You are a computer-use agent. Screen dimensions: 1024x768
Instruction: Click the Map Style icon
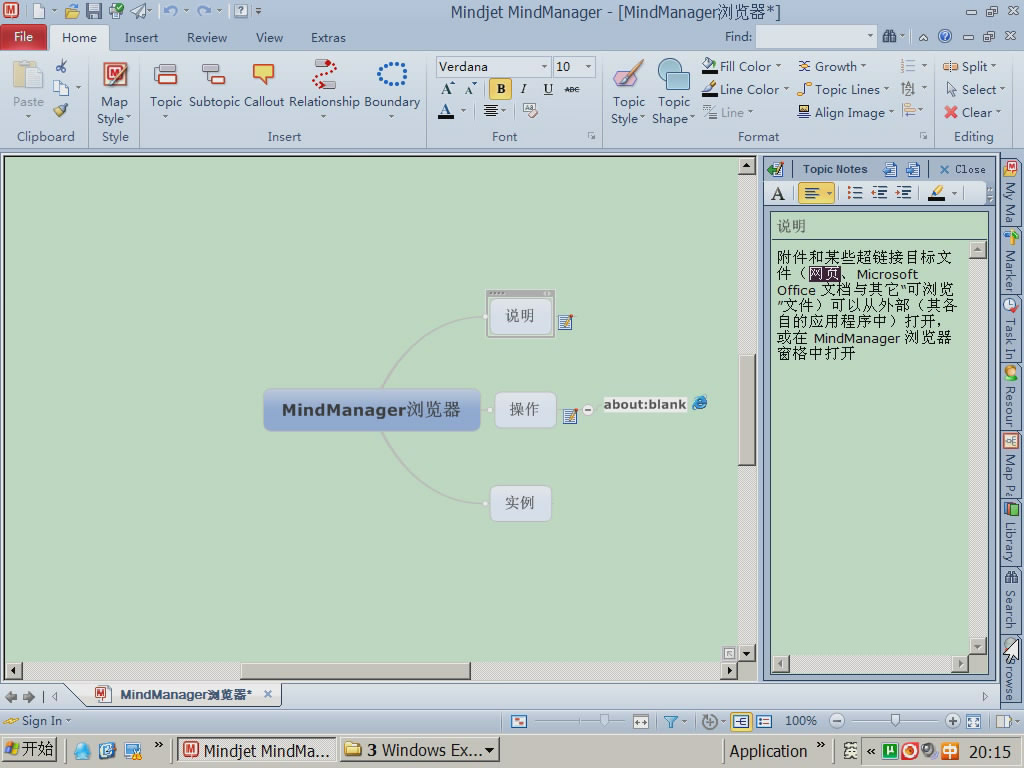[115, 74]
